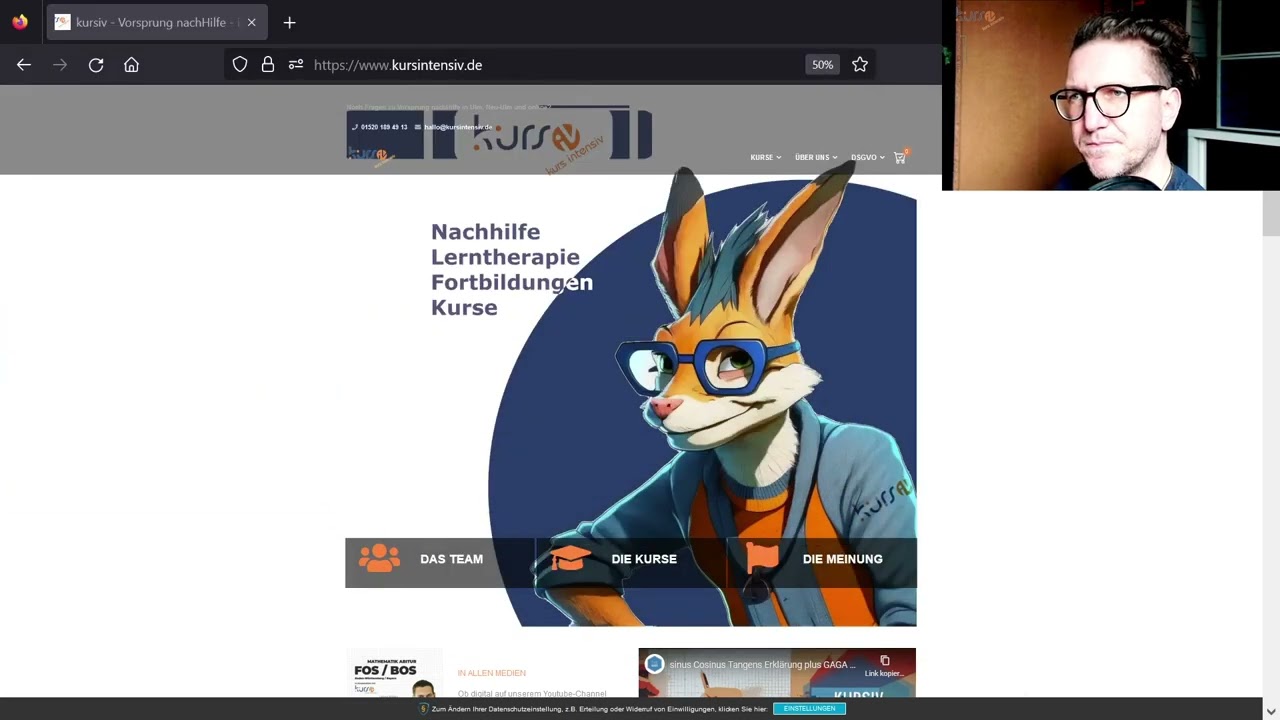The image size is (1280, 720).
Task: Reload the page with refresh icon
Action: 96,65
